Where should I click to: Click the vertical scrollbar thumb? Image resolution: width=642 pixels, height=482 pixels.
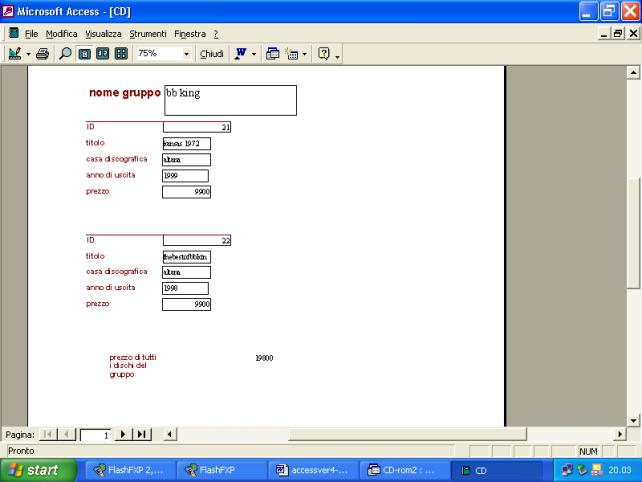[x=633, y=233]
